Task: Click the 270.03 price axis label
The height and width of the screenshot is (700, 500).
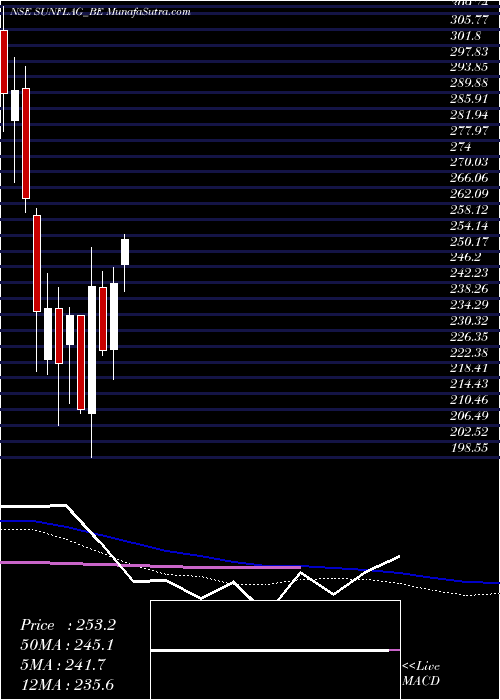Action: [x=469, y=162]
